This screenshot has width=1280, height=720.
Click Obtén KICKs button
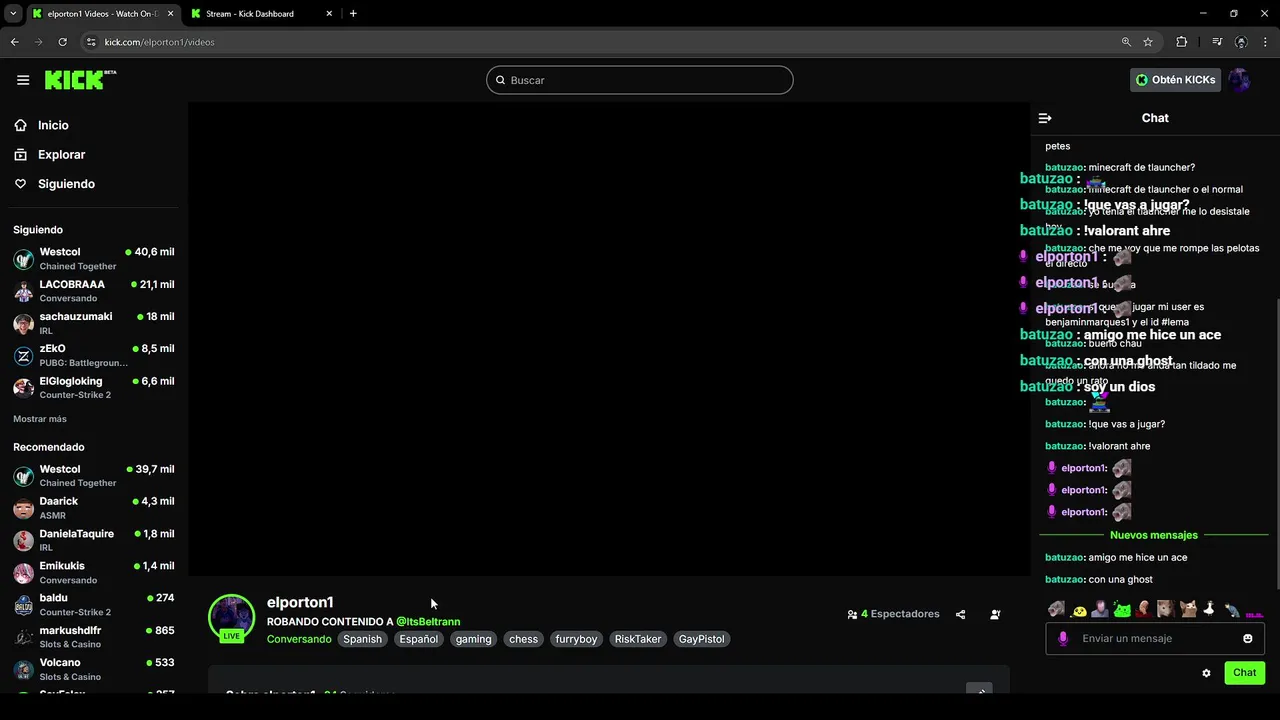pos(1175,80)
